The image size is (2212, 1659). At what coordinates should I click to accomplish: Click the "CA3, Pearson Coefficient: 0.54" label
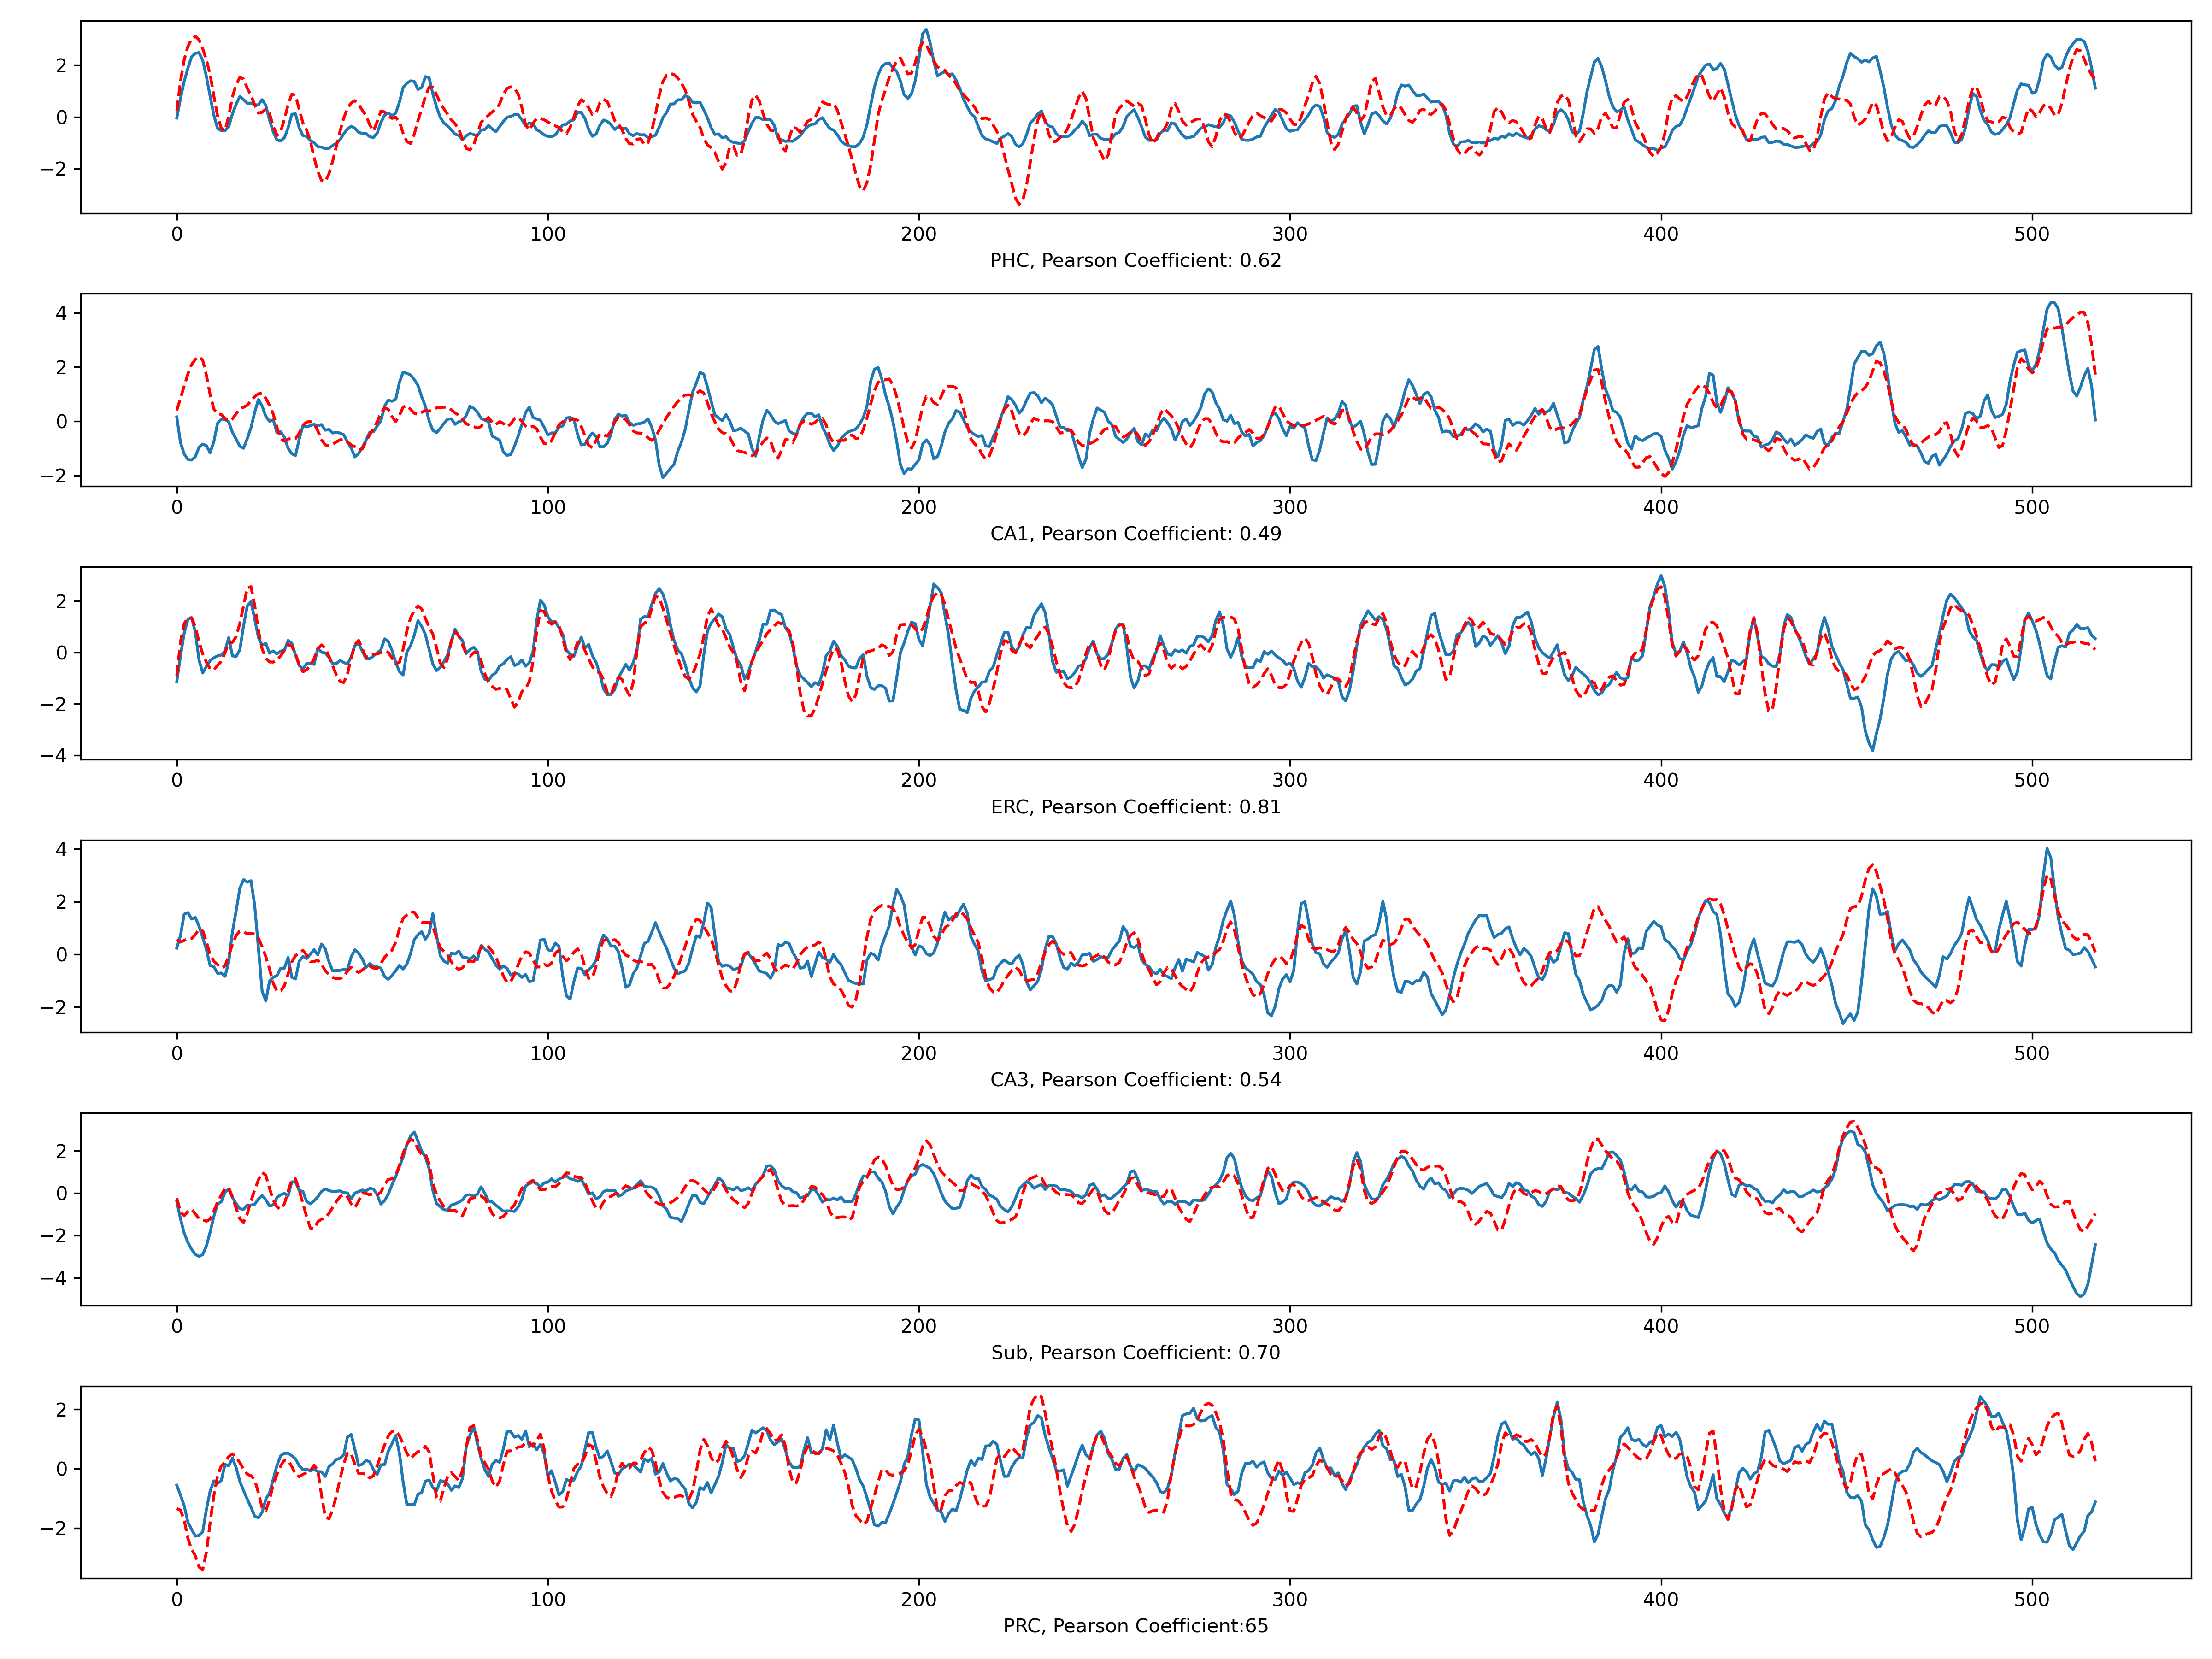tap(1135, 1080)
